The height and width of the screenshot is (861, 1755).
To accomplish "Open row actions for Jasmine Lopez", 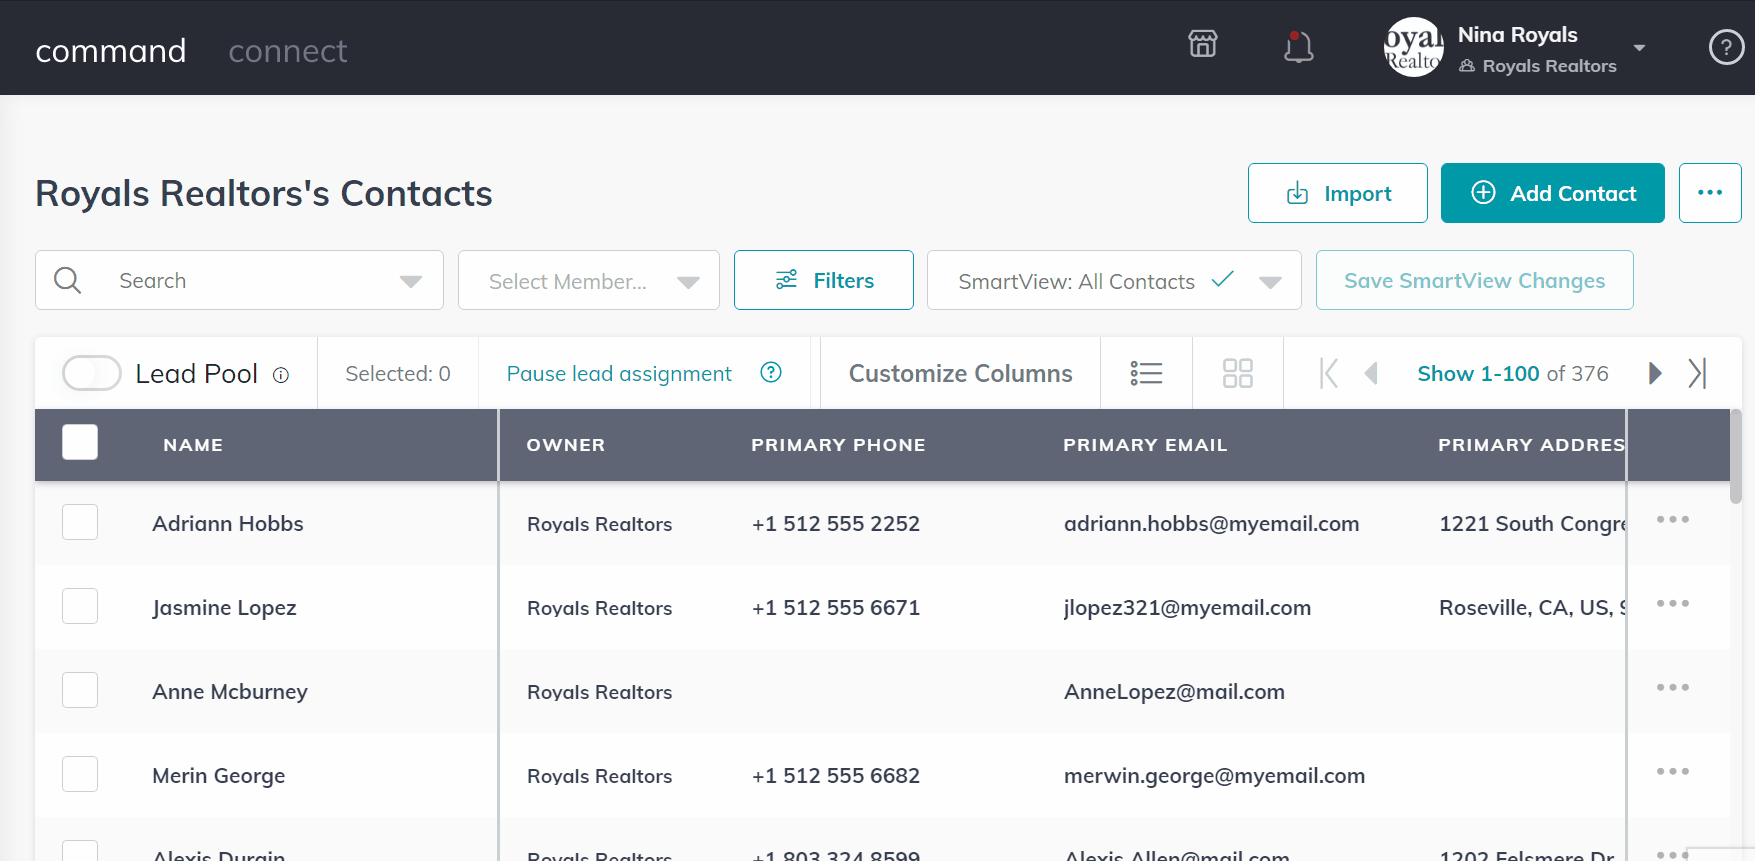I will [x=1672, y=604].
